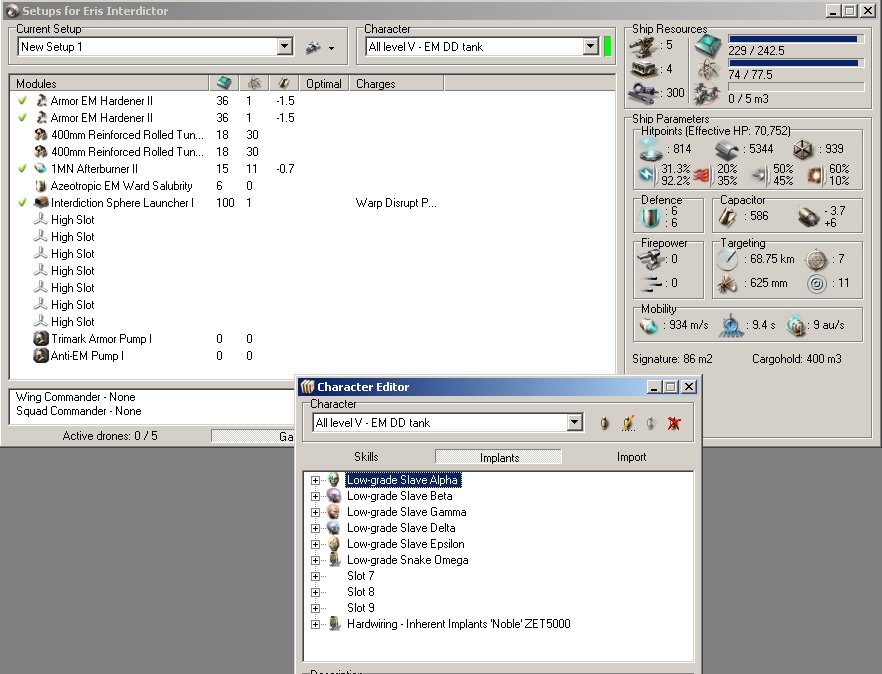Expand Low-grade Slave Delta node

tap(315, 528)
